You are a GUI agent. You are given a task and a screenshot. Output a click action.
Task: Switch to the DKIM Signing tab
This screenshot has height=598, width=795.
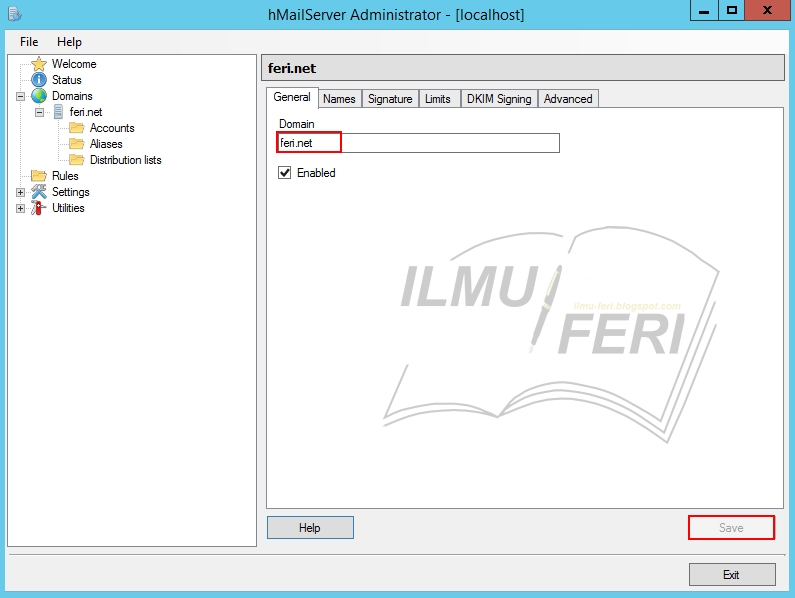click(499, 99)
